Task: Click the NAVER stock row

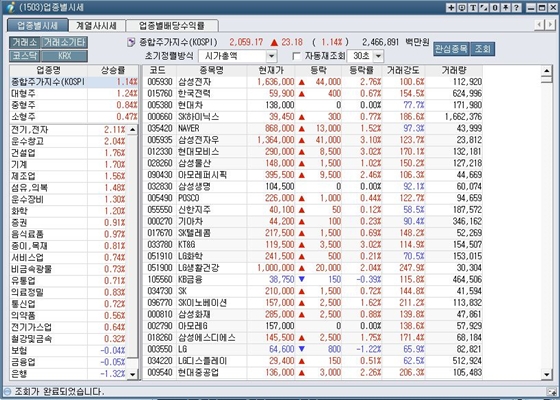Action: pyautogui.click(x=313, y=128)
